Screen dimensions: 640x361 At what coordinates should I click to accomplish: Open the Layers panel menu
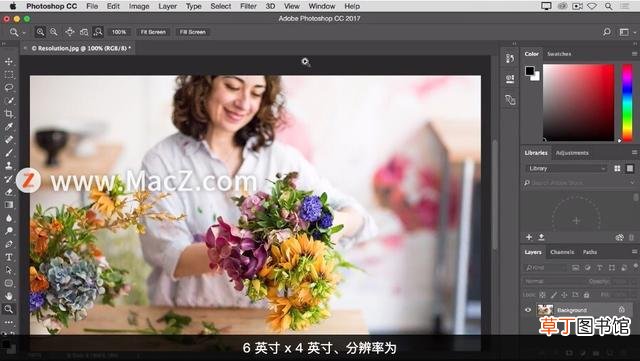[x=634, y=252]
